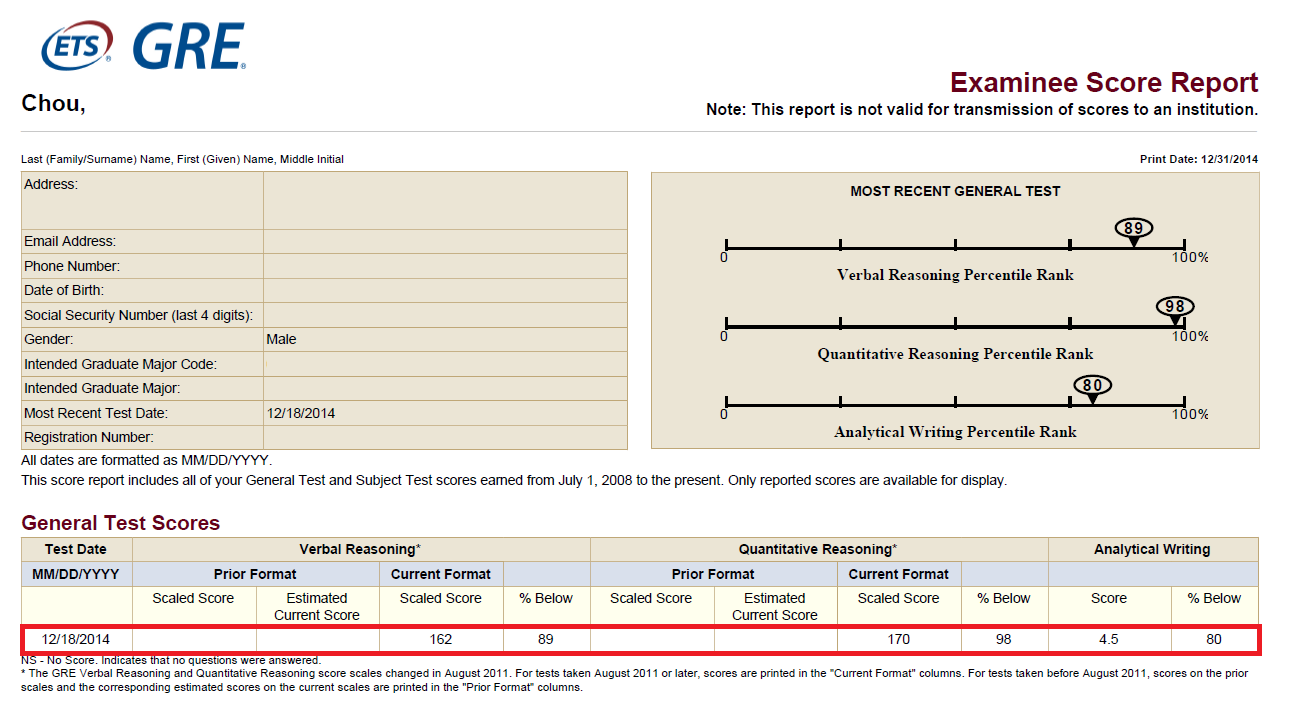1289x711 pixels.
Task: Click the "Test Date" column header
Action: point(76,549)
